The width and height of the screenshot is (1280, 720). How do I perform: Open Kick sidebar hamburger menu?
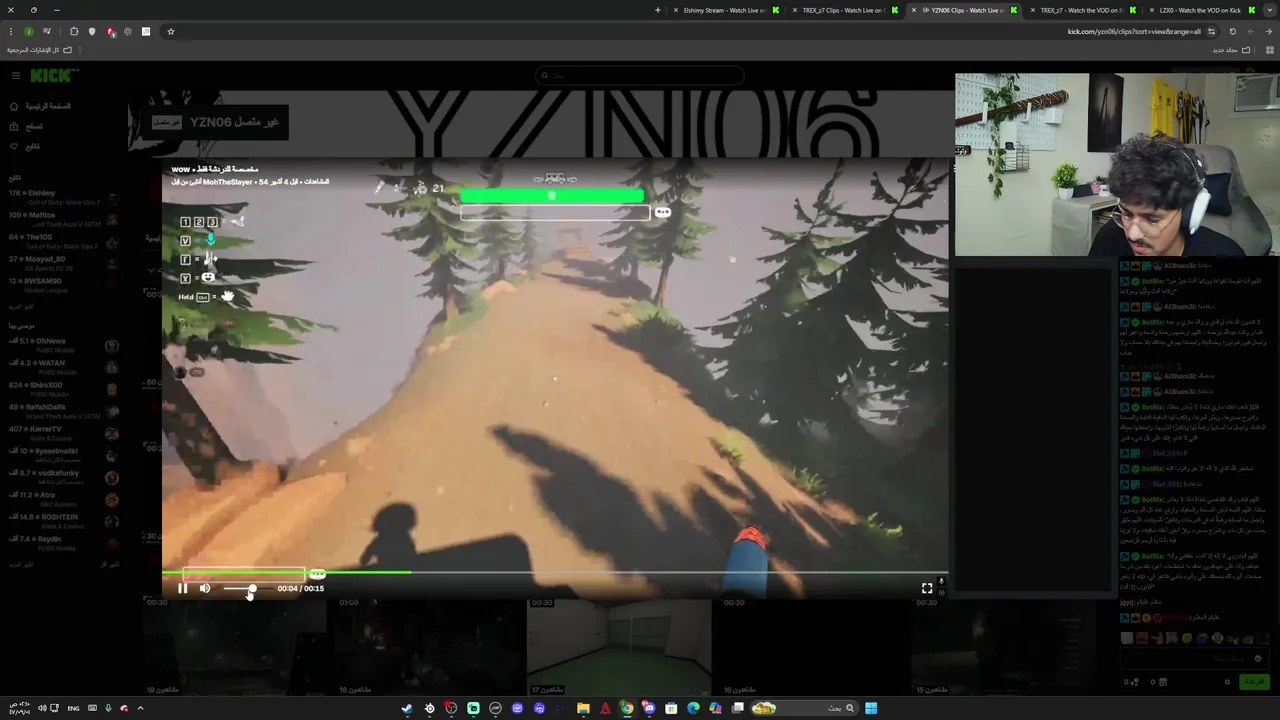(x=15, y=75)
